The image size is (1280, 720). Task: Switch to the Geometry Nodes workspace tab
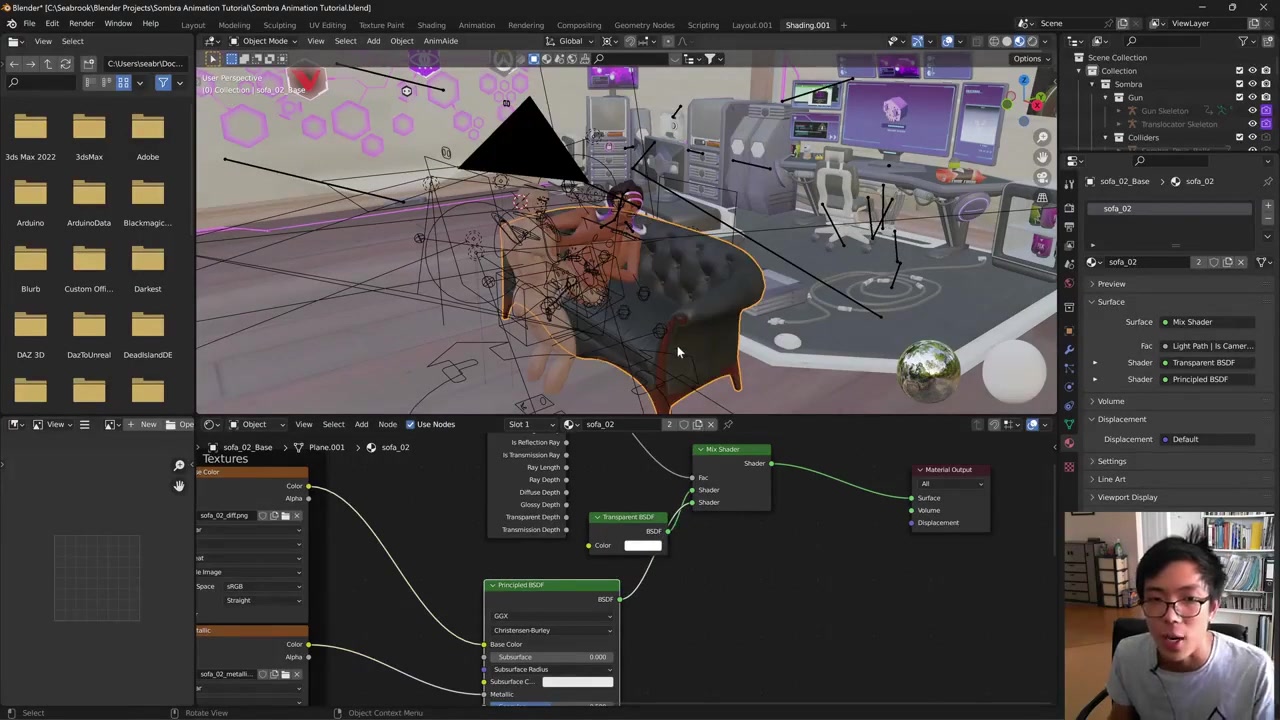(x=643, y=25)
